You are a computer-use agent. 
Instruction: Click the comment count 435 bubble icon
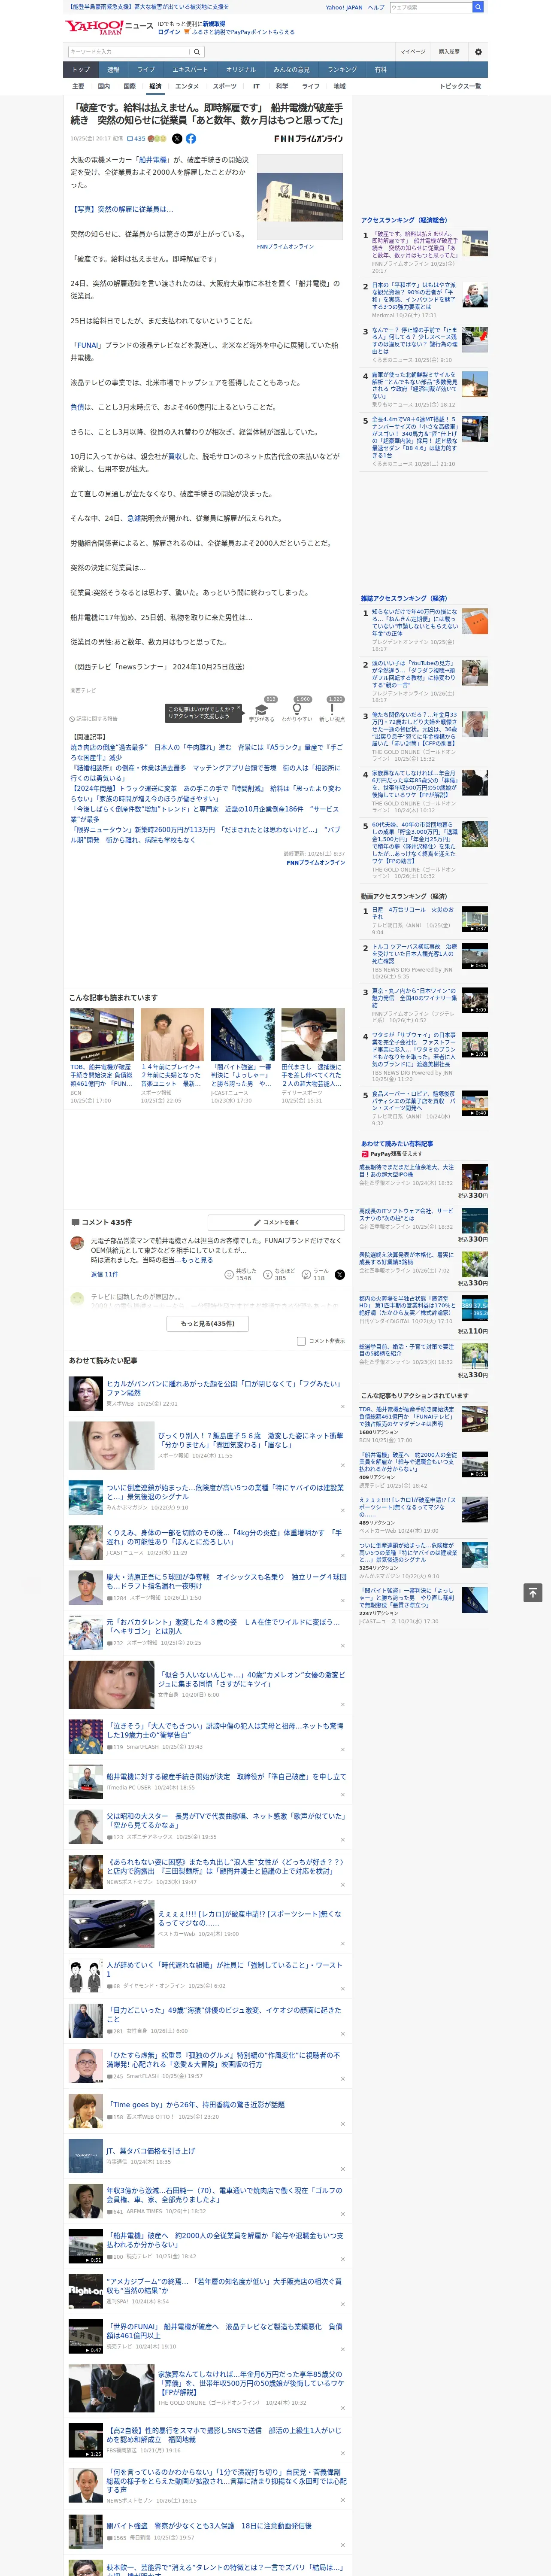click(x=137, y=139)
